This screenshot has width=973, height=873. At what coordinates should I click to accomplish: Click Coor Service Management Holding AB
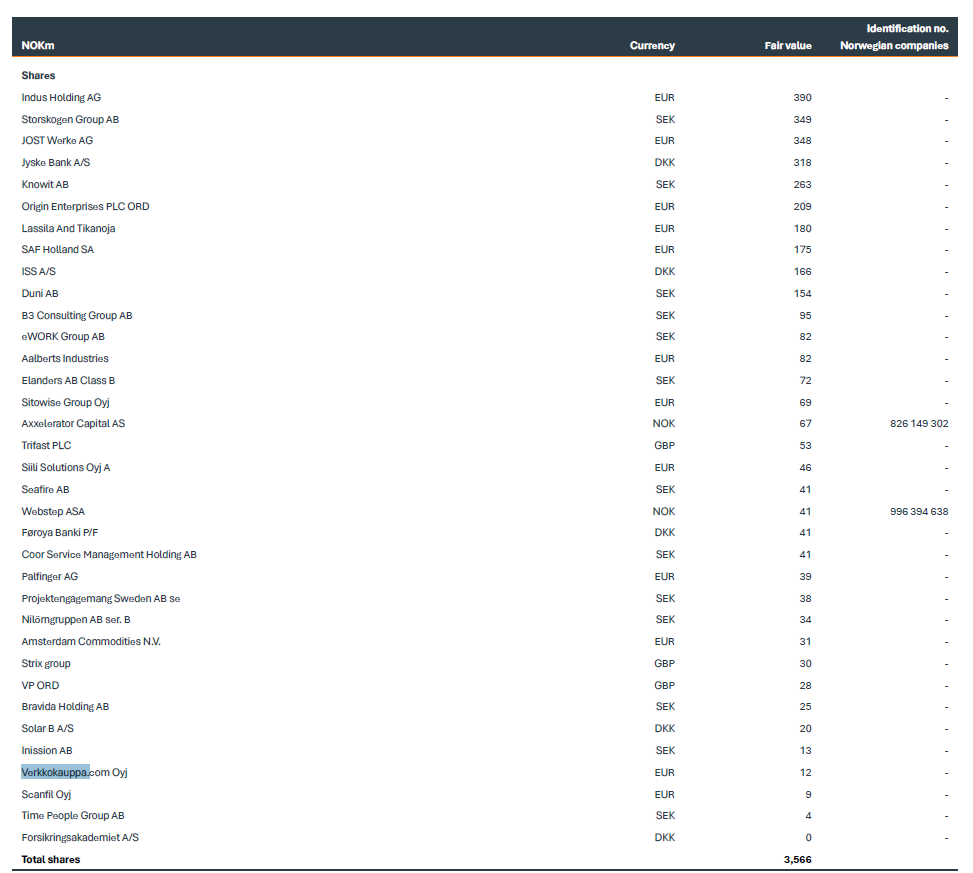coord(109,555)
